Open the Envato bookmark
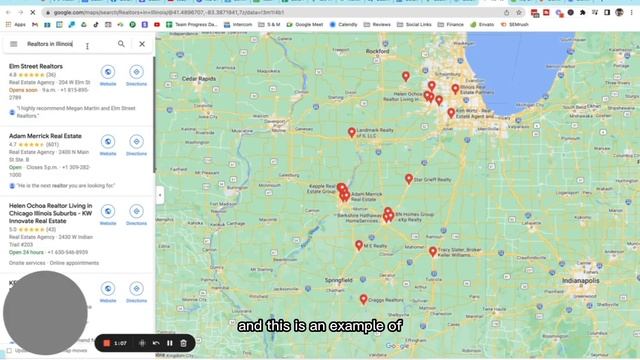 click(x=482, y=24)
